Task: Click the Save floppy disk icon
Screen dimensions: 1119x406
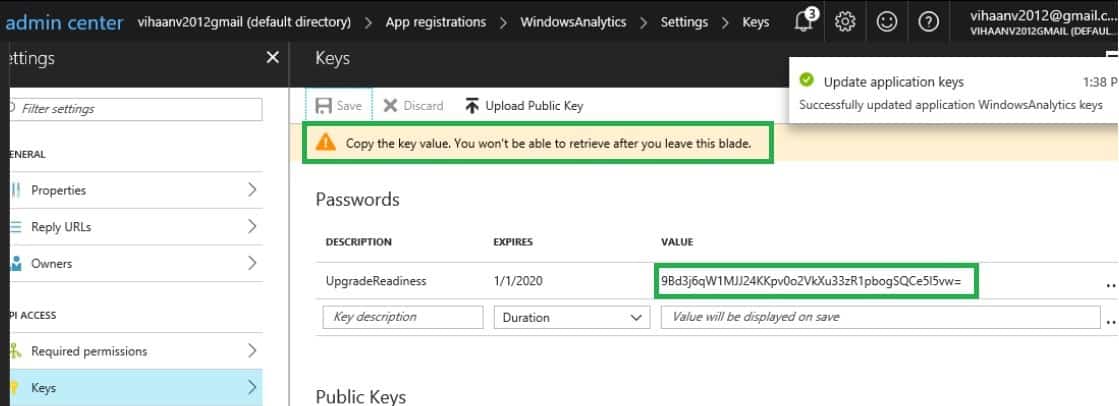Action: tap(323, 106)
